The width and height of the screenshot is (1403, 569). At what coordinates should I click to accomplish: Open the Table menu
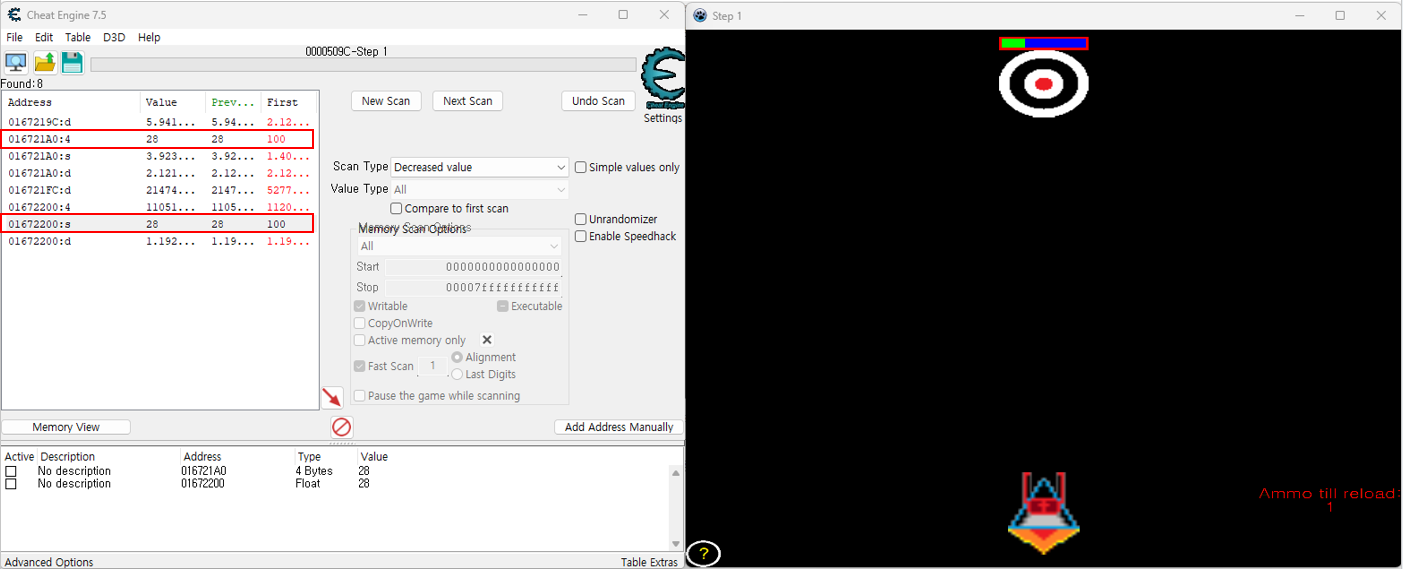(78, 37)
